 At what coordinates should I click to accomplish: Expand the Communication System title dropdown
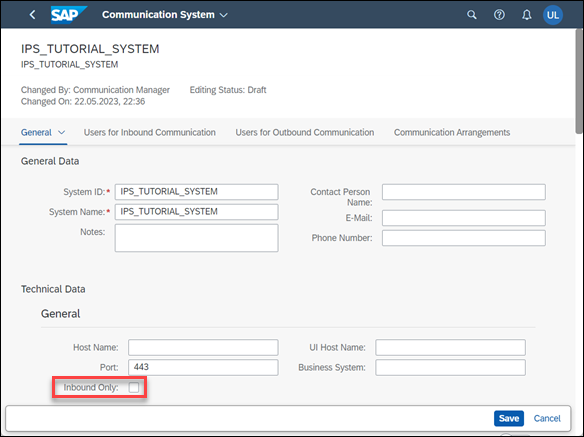(x=223, y=15)
